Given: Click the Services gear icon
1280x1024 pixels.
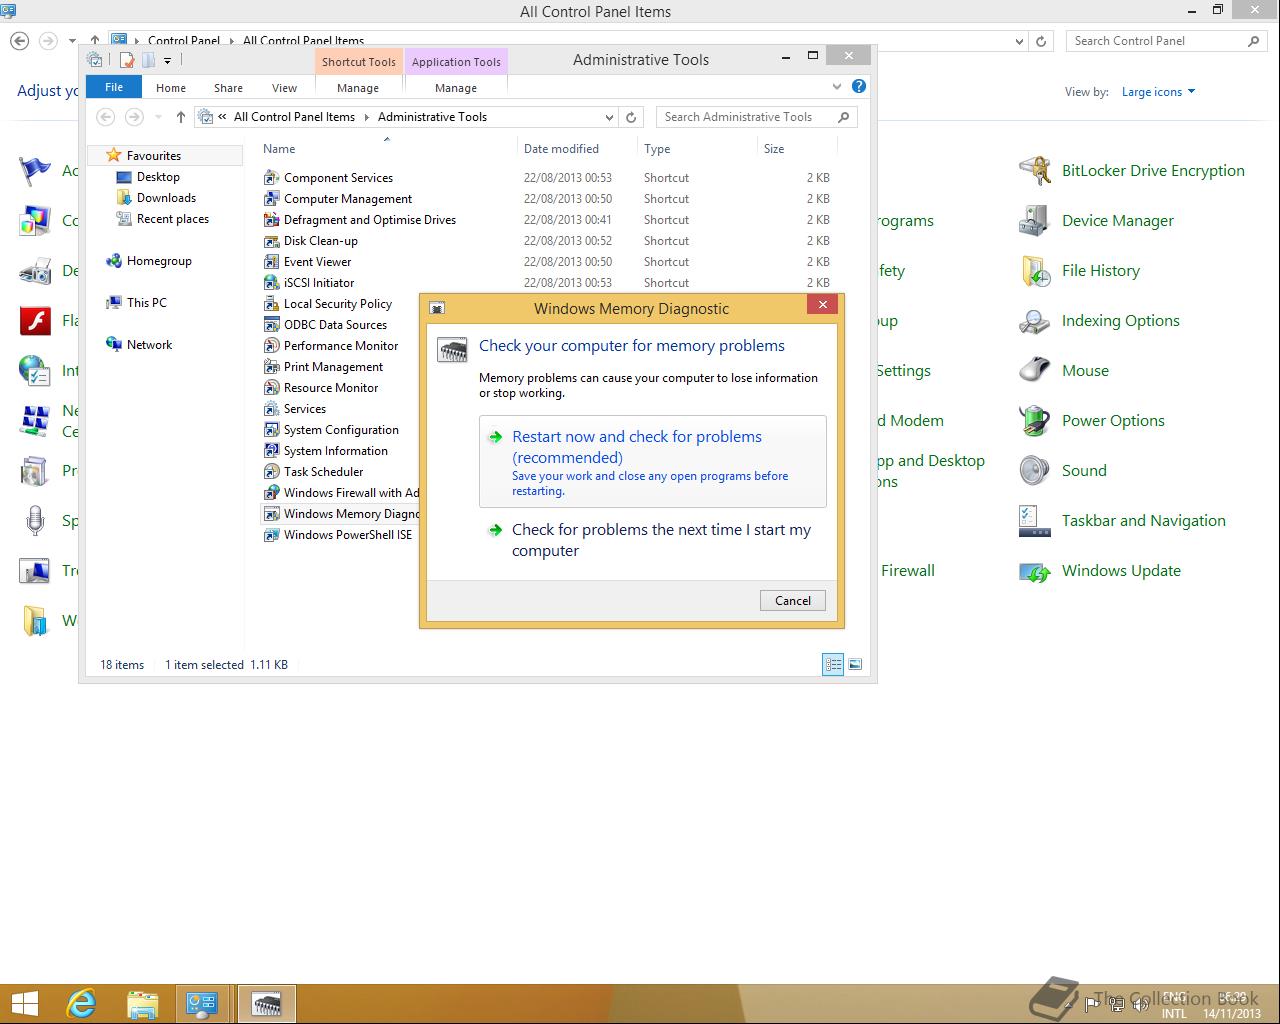Looking at the screenshot, I should 271,409.
